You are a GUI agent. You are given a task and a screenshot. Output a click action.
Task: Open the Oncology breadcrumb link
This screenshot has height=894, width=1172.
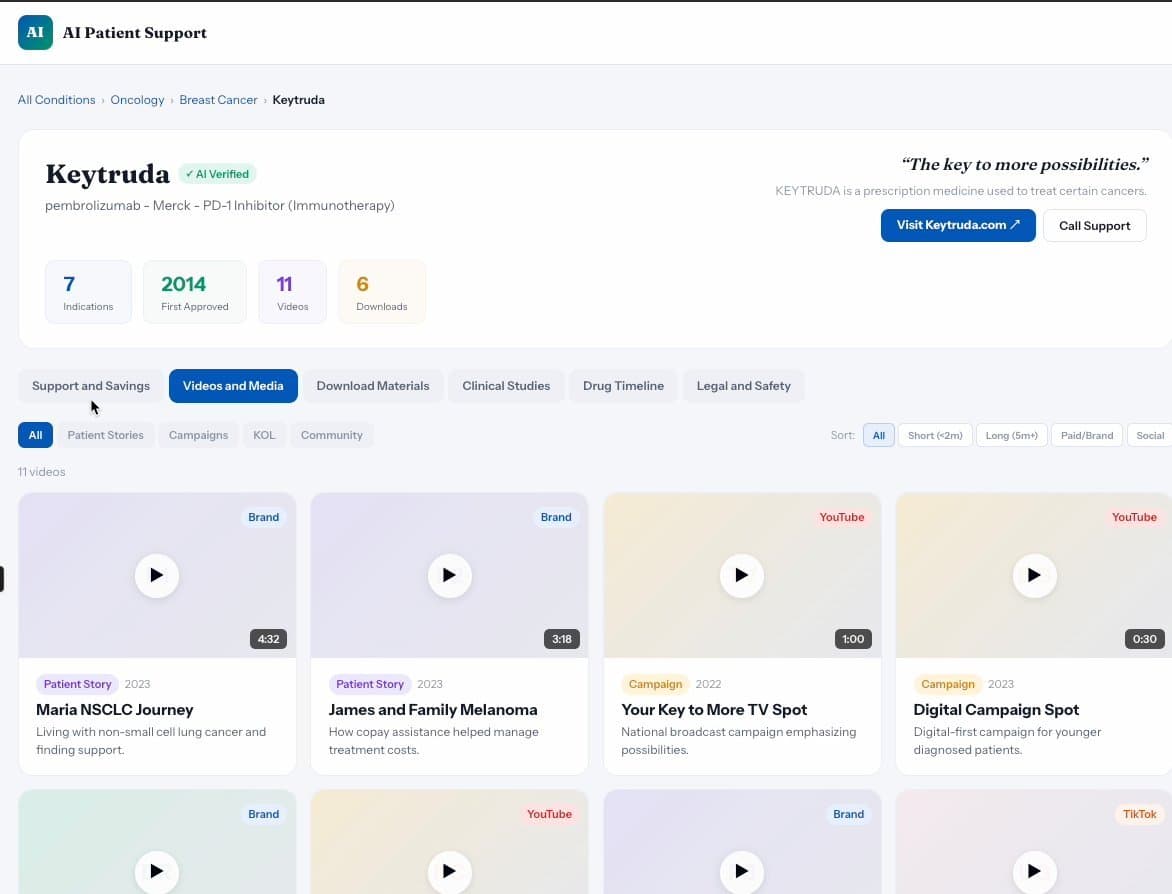(137, 99)
